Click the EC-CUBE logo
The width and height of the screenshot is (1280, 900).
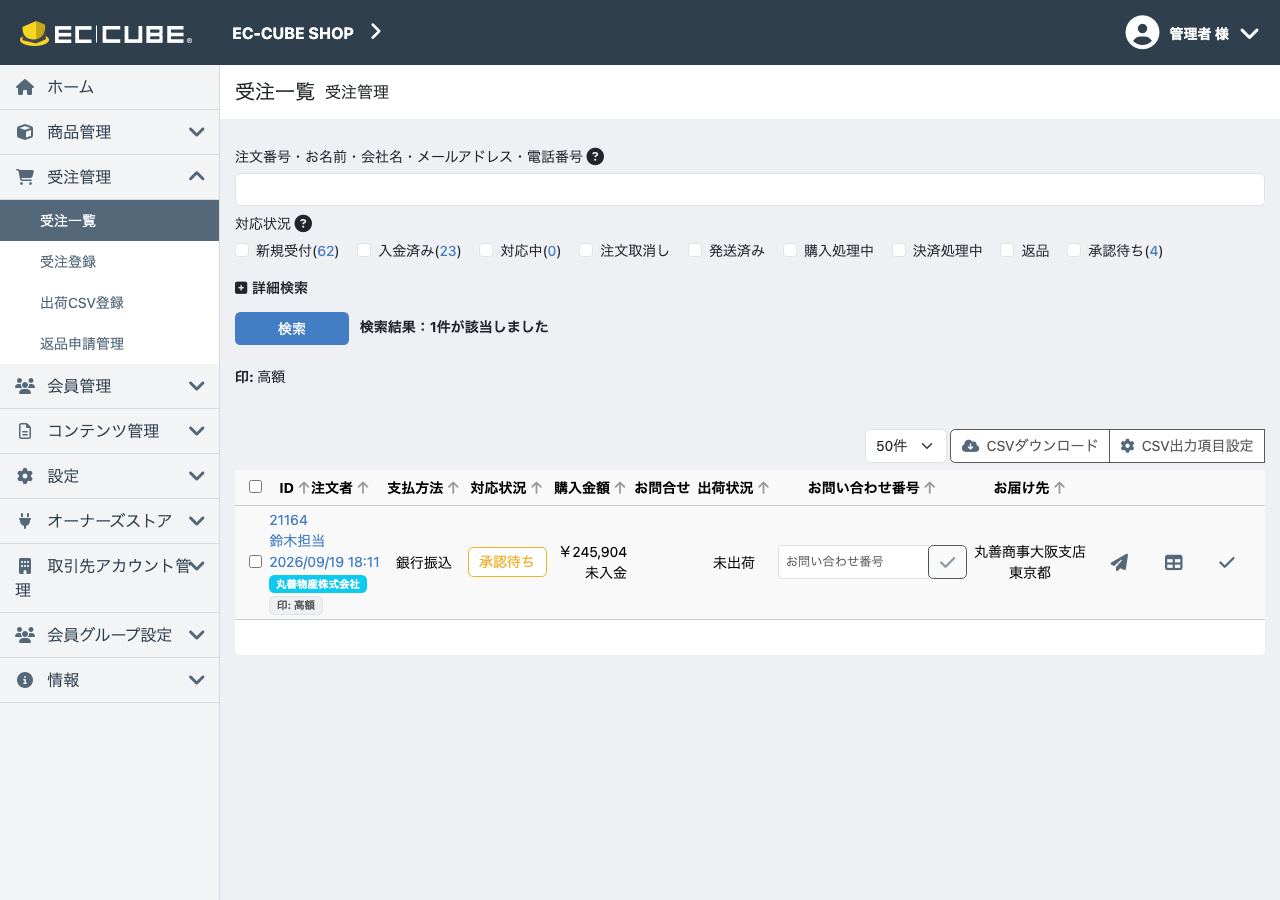pyautogui.click(x=106, y=33)
